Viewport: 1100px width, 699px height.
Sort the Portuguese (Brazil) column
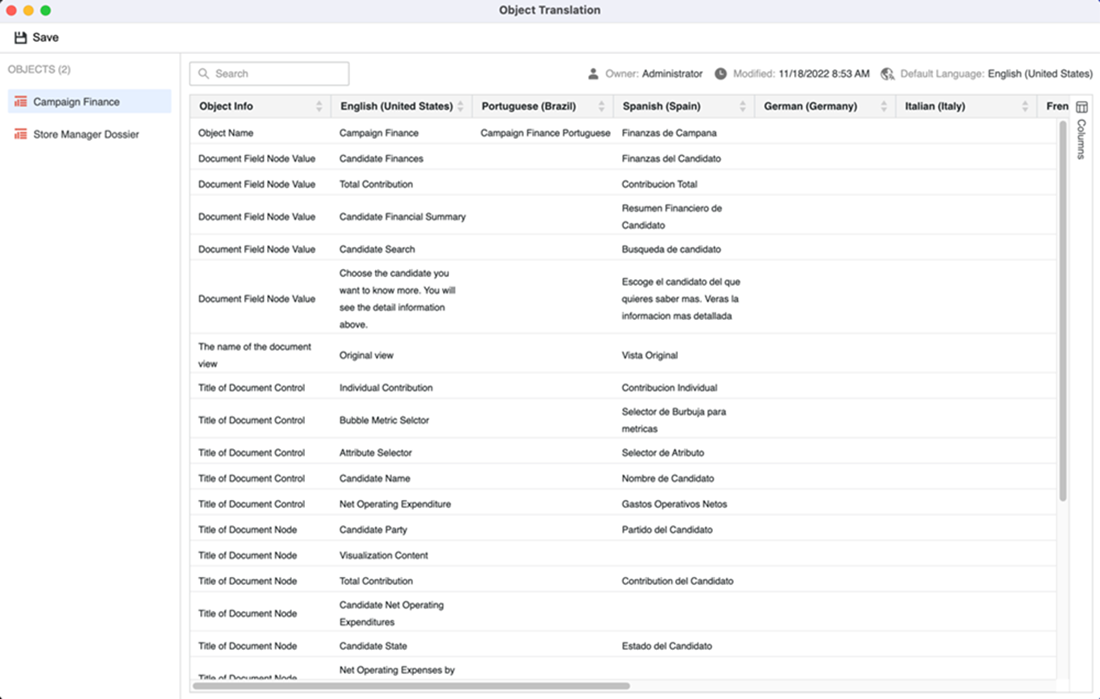(x=601, y=107)
